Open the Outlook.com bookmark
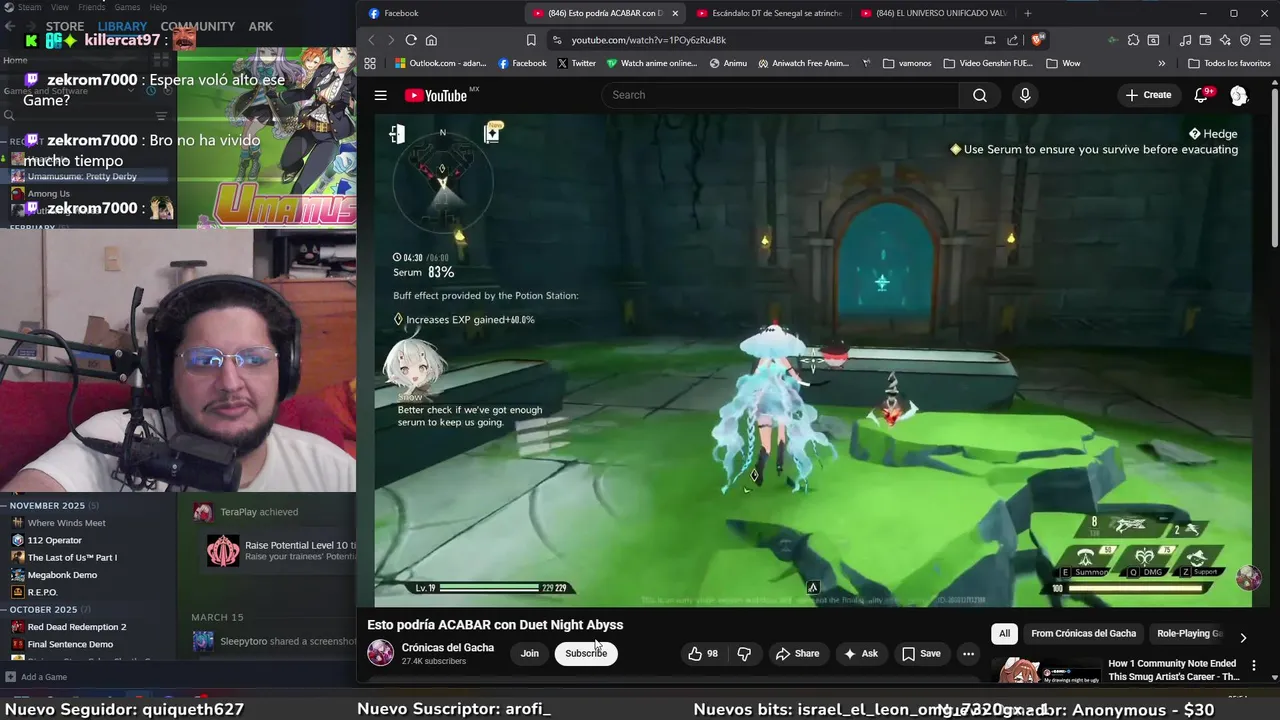Image resolution: width=1280 pixels, height=720 pixels. [x=441, y=63]
